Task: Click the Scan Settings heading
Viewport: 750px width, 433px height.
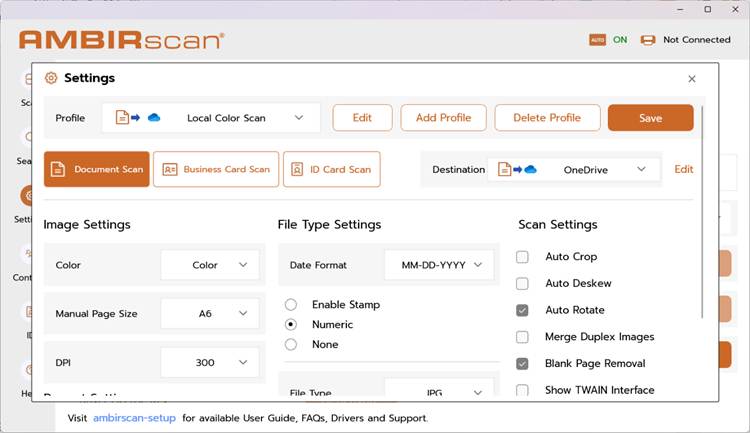Action: point(558,224)
